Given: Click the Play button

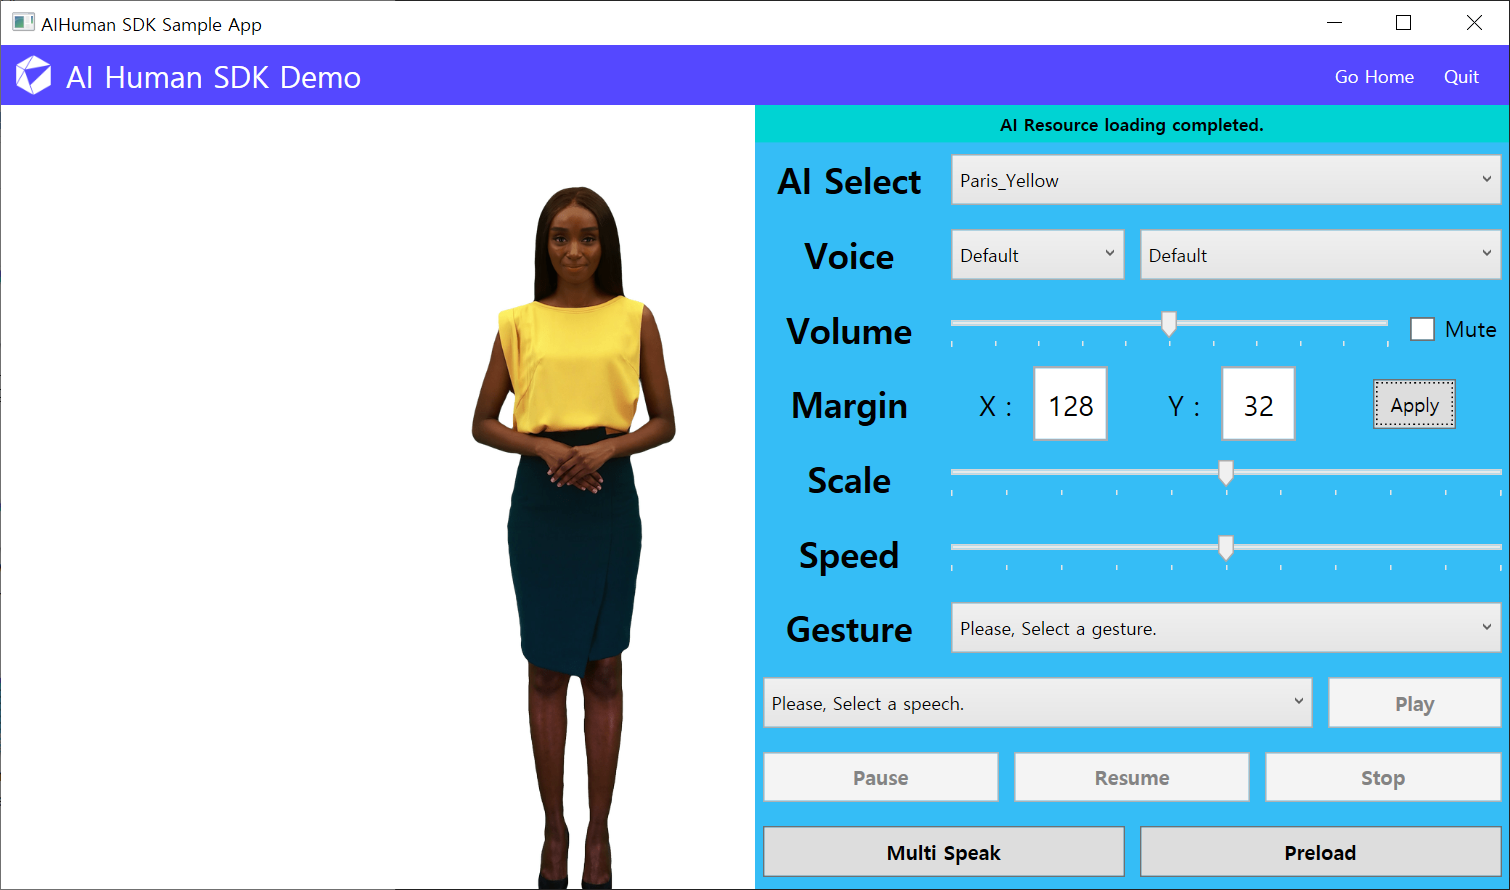Looking at the screenshot, I should [1414, 703].
